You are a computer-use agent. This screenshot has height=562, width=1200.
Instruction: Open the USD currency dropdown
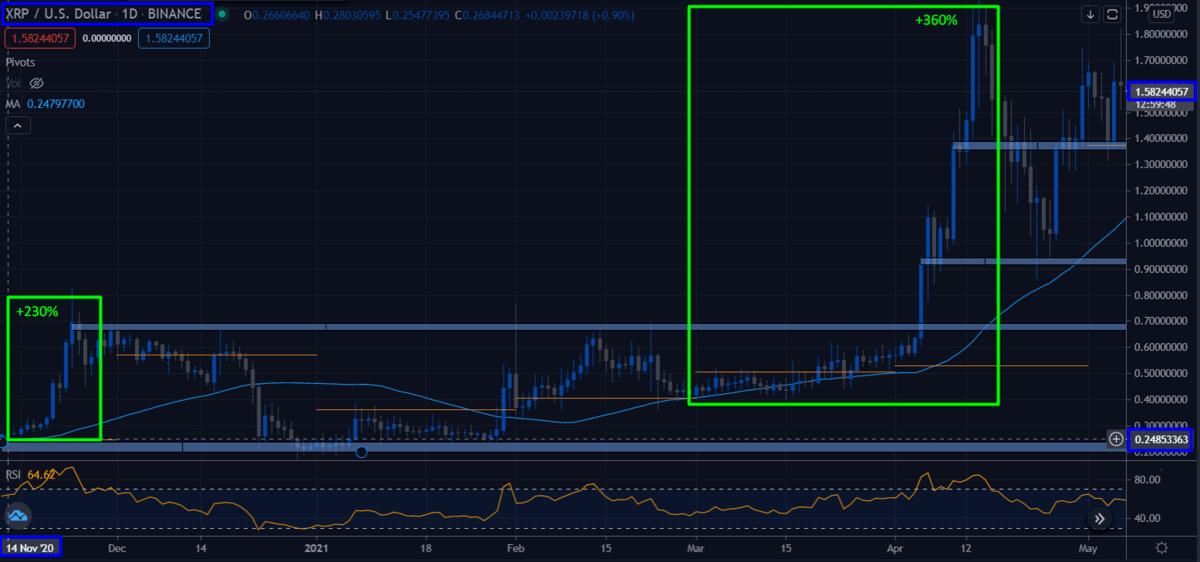tap(1161, 14)
